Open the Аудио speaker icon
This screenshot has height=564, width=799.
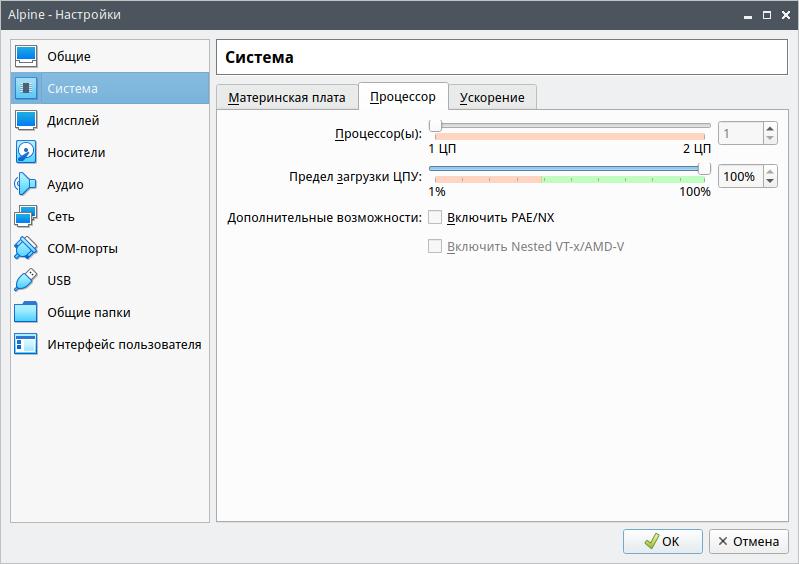pyautogui.click(x=25, y=184)
